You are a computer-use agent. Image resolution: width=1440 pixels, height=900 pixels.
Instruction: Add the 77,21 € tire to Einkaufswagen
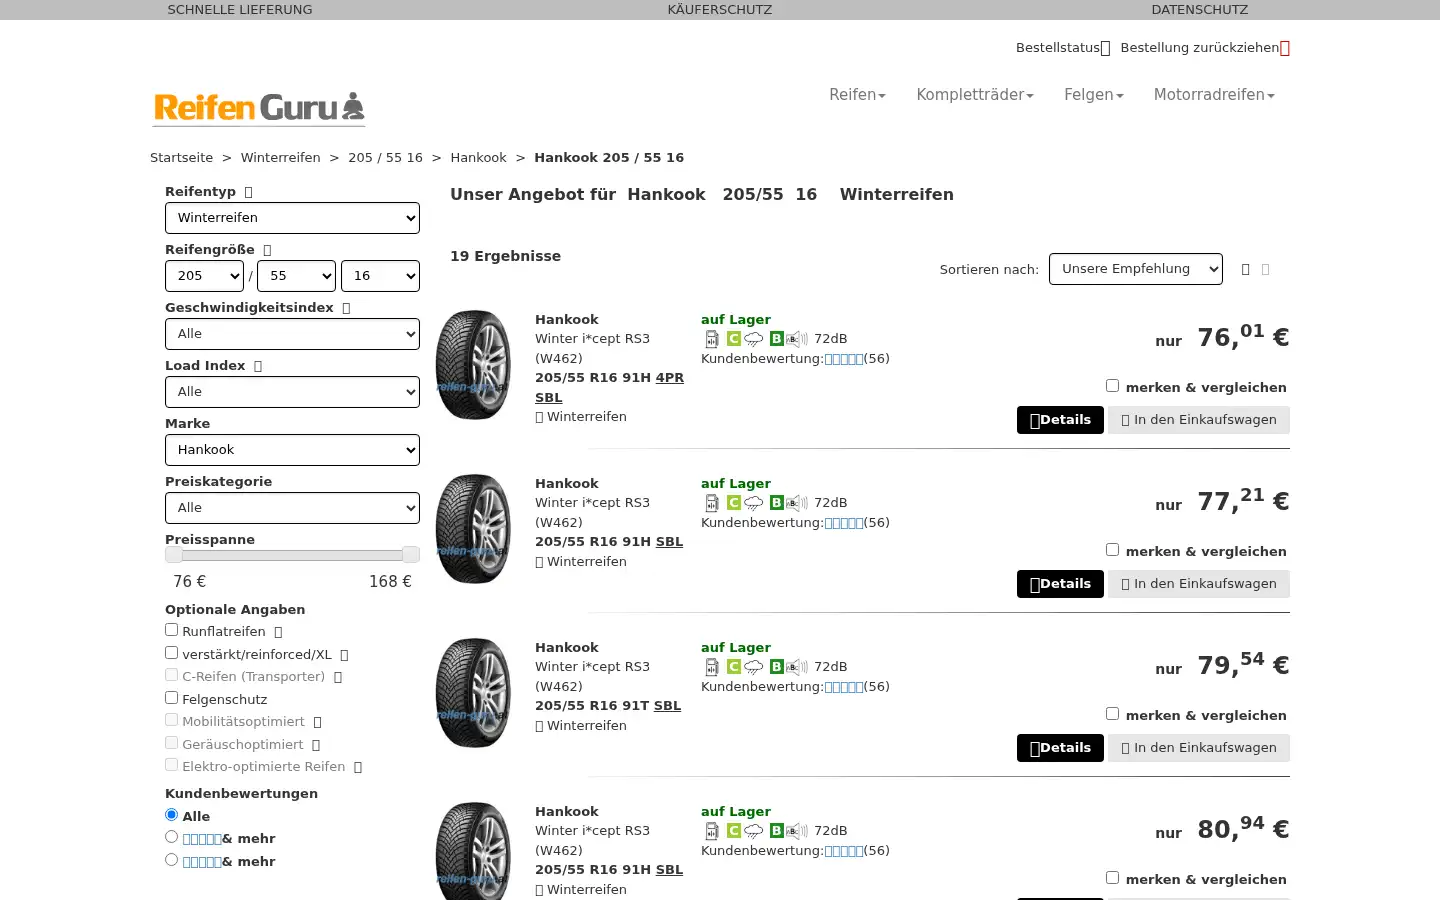click(x=1199, y=584)
